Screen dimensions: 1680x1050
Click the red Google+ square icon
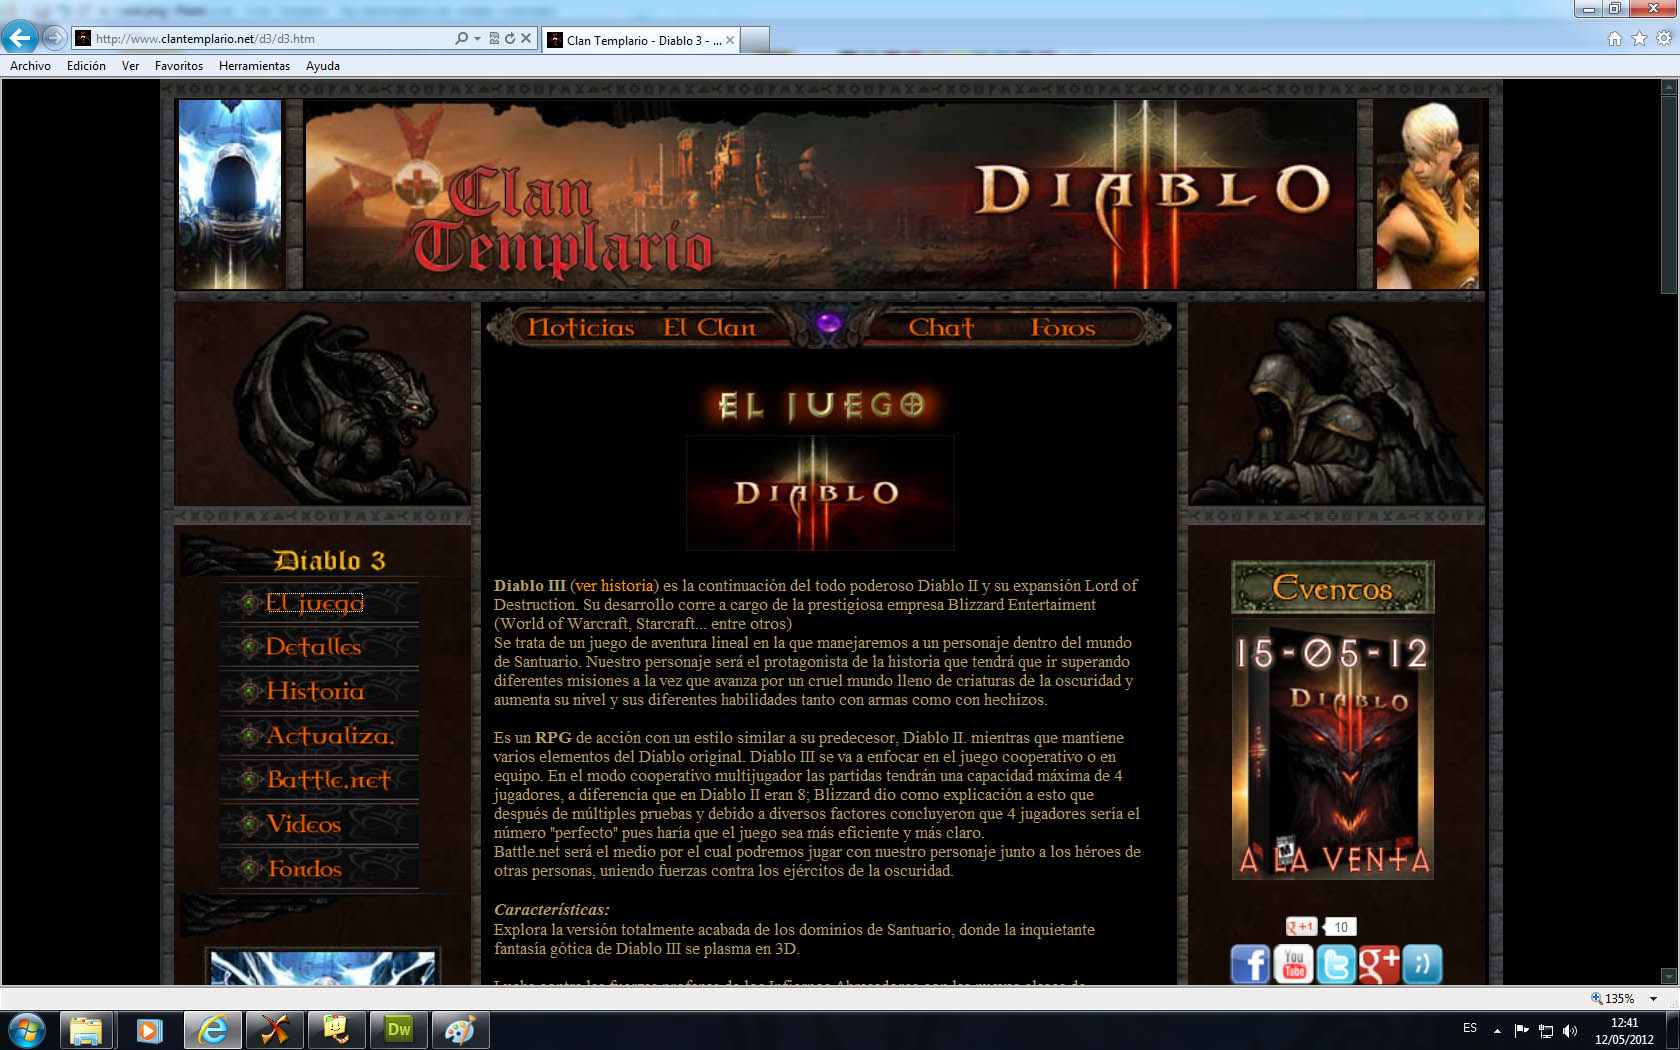1379,964
